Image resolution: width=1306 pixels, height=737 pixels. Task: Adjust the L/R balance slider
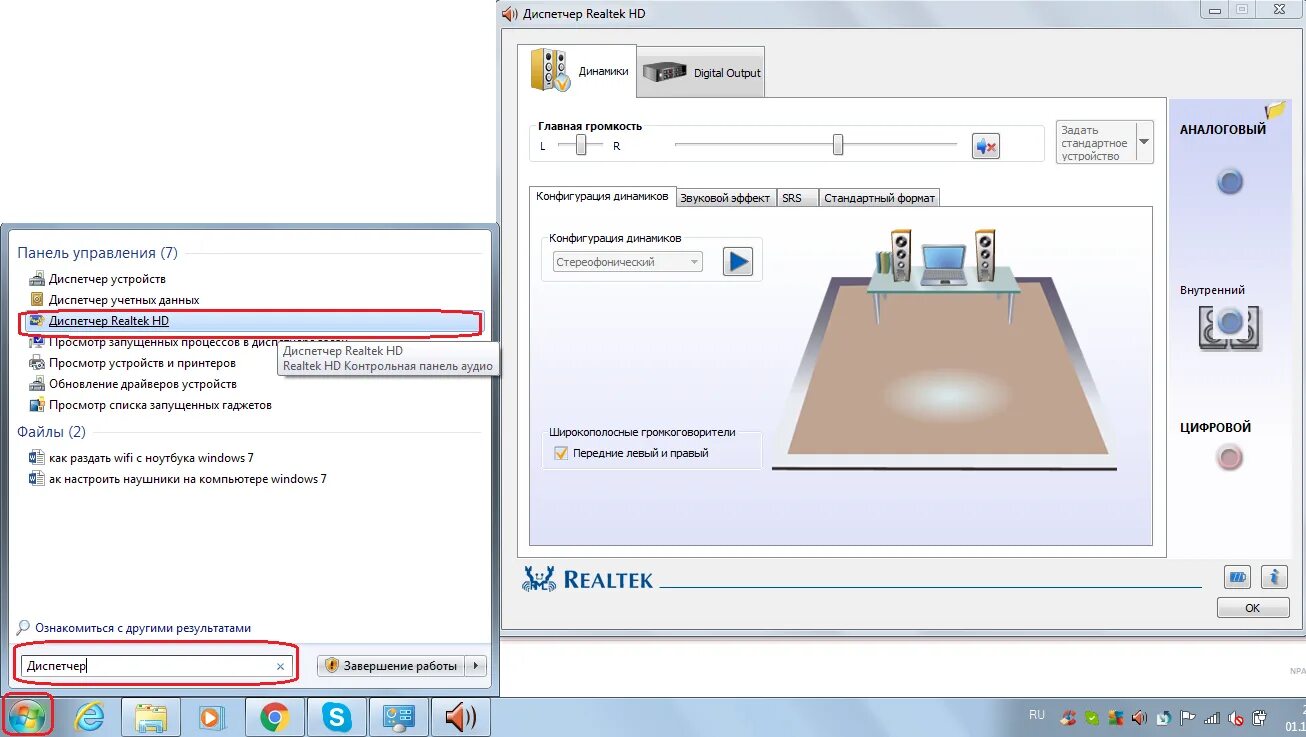click(x=581, y=146)
